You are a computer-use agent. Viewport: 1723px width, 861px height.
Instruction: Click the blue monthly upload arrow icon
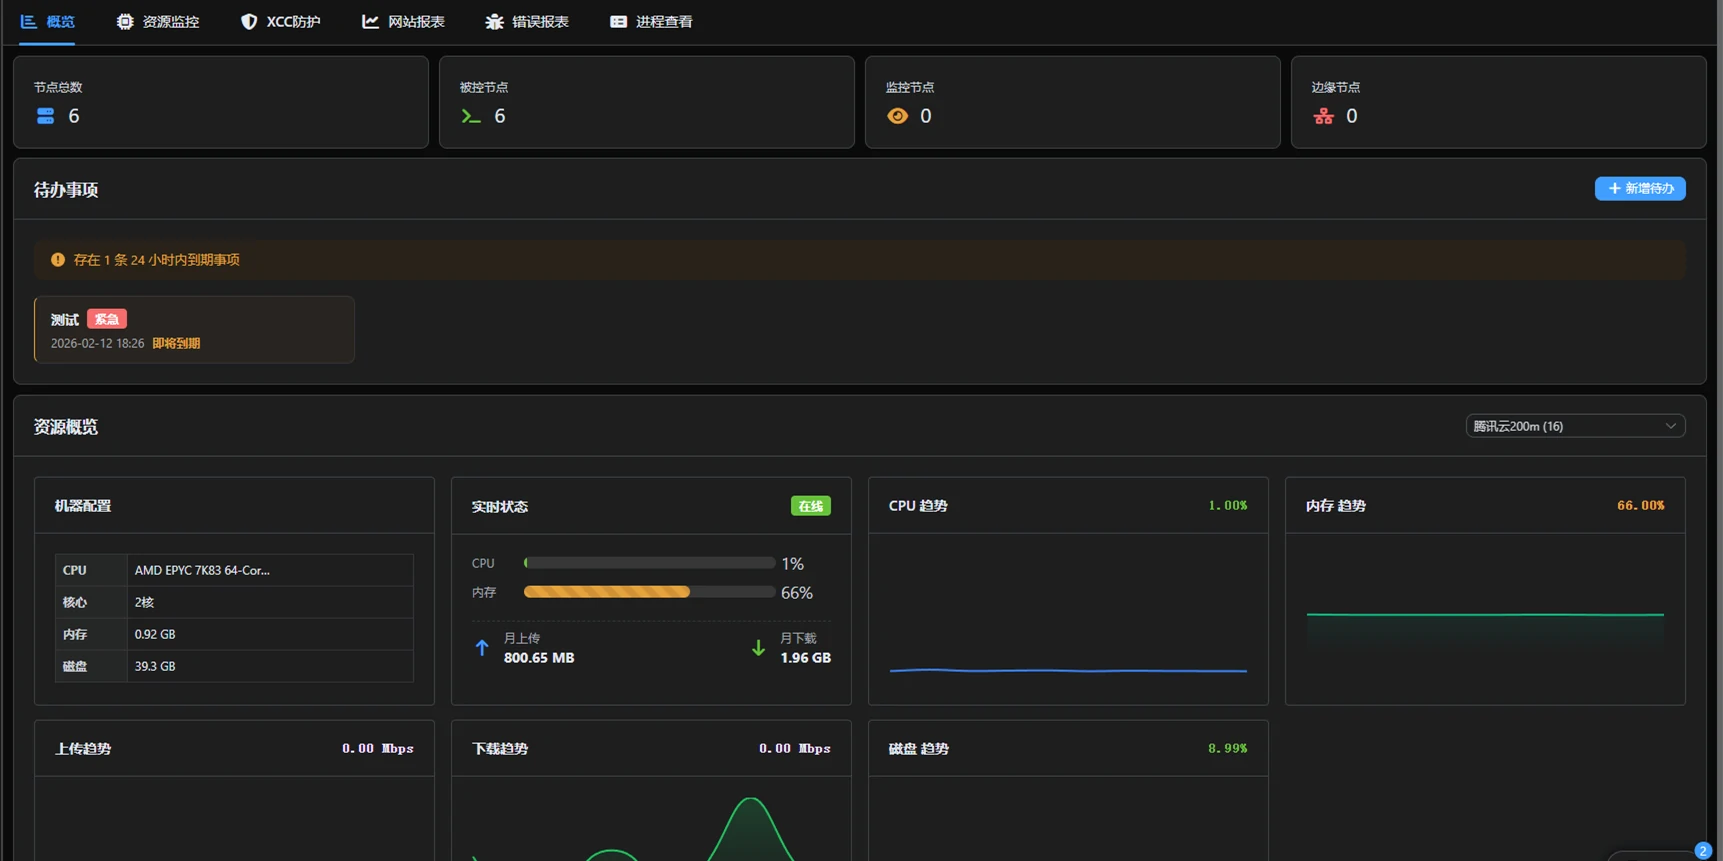tap(482, 648)
